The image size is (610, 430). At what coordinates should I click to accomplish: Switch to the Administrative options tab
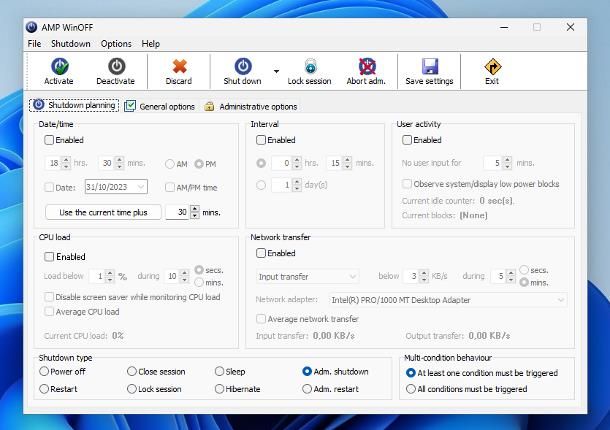point(251,106)
